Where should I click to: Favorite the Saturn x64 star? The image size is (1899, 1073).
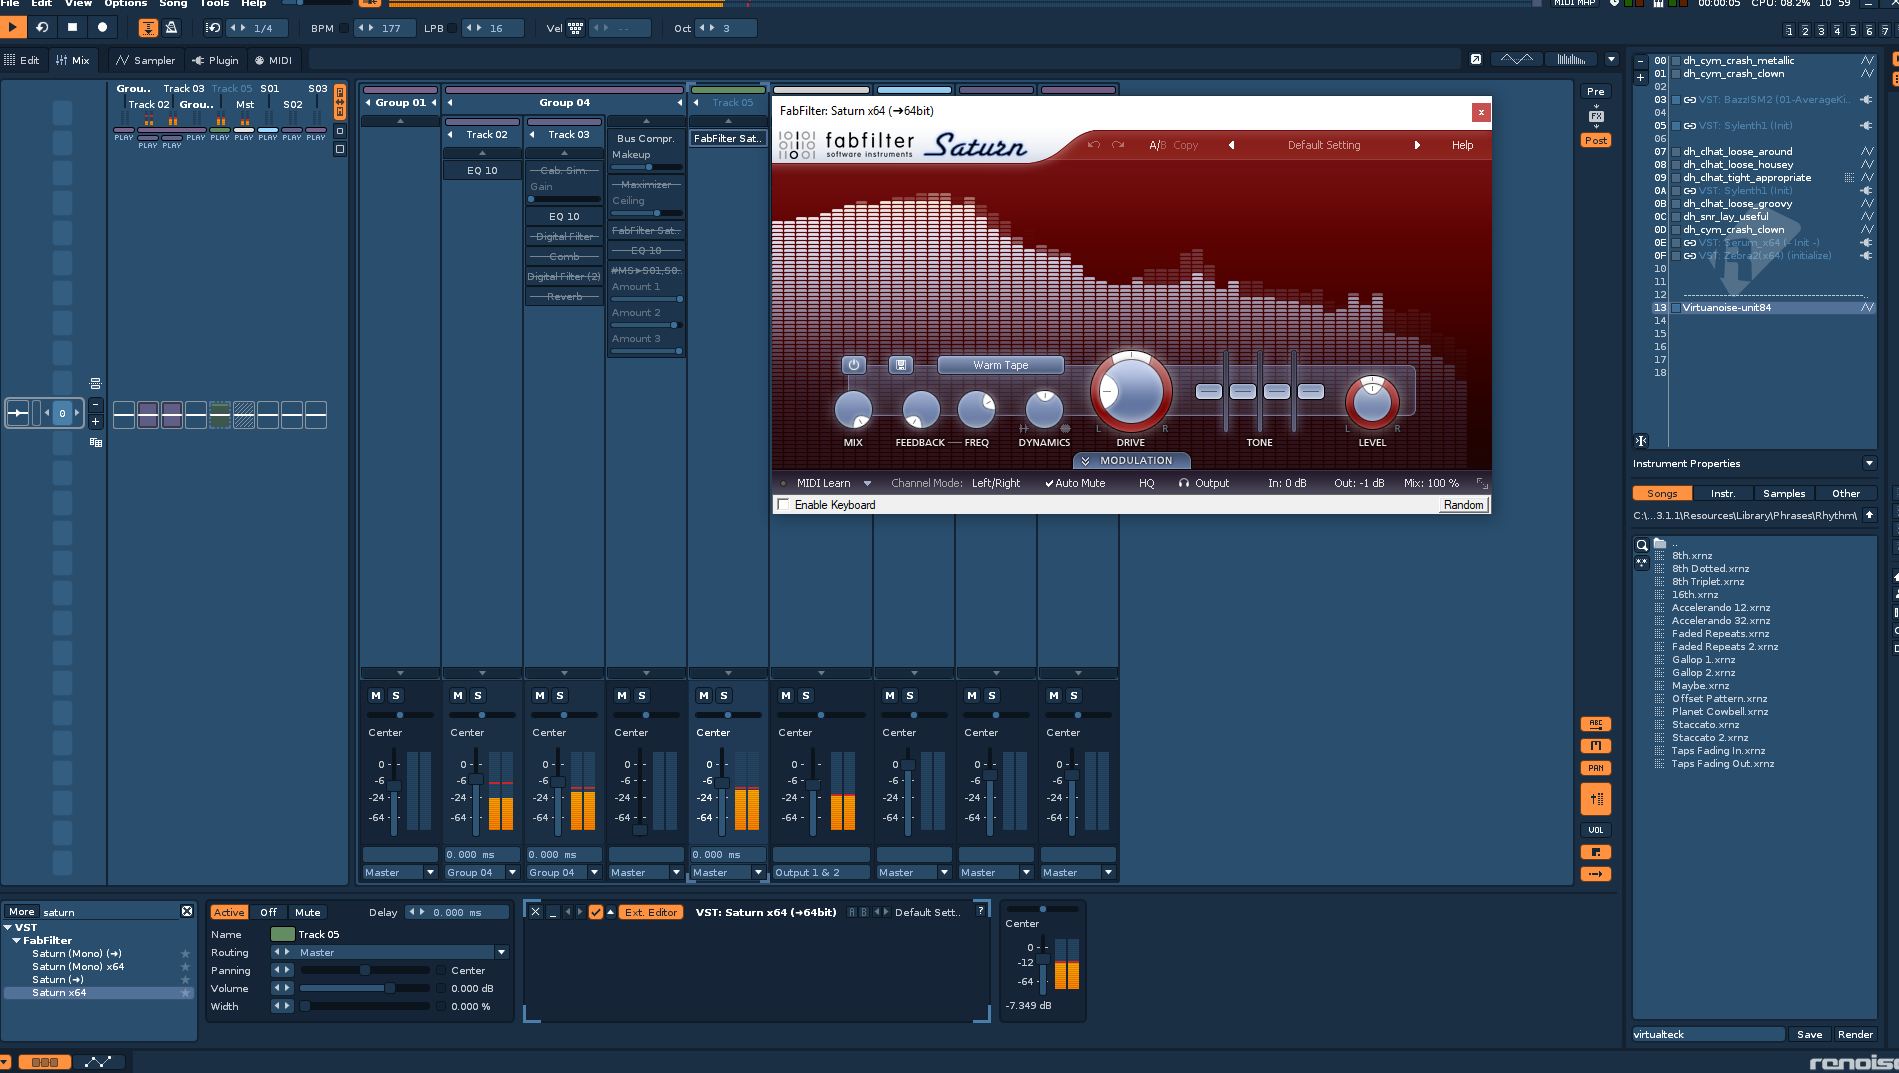click(185, 993)
